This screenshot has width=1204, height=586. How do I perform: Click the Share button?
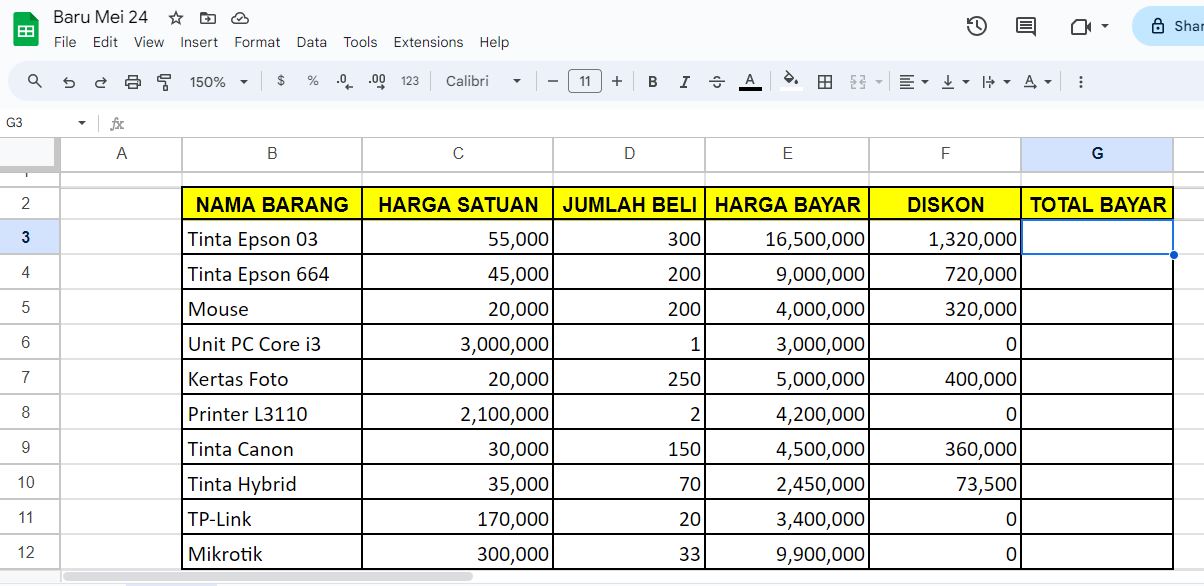1172,26
